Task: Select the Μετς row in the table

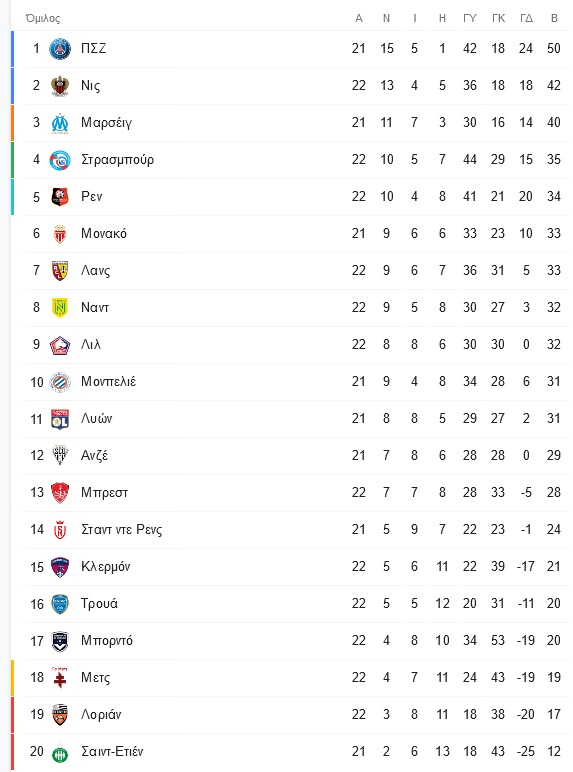Action: click(289, 678)
